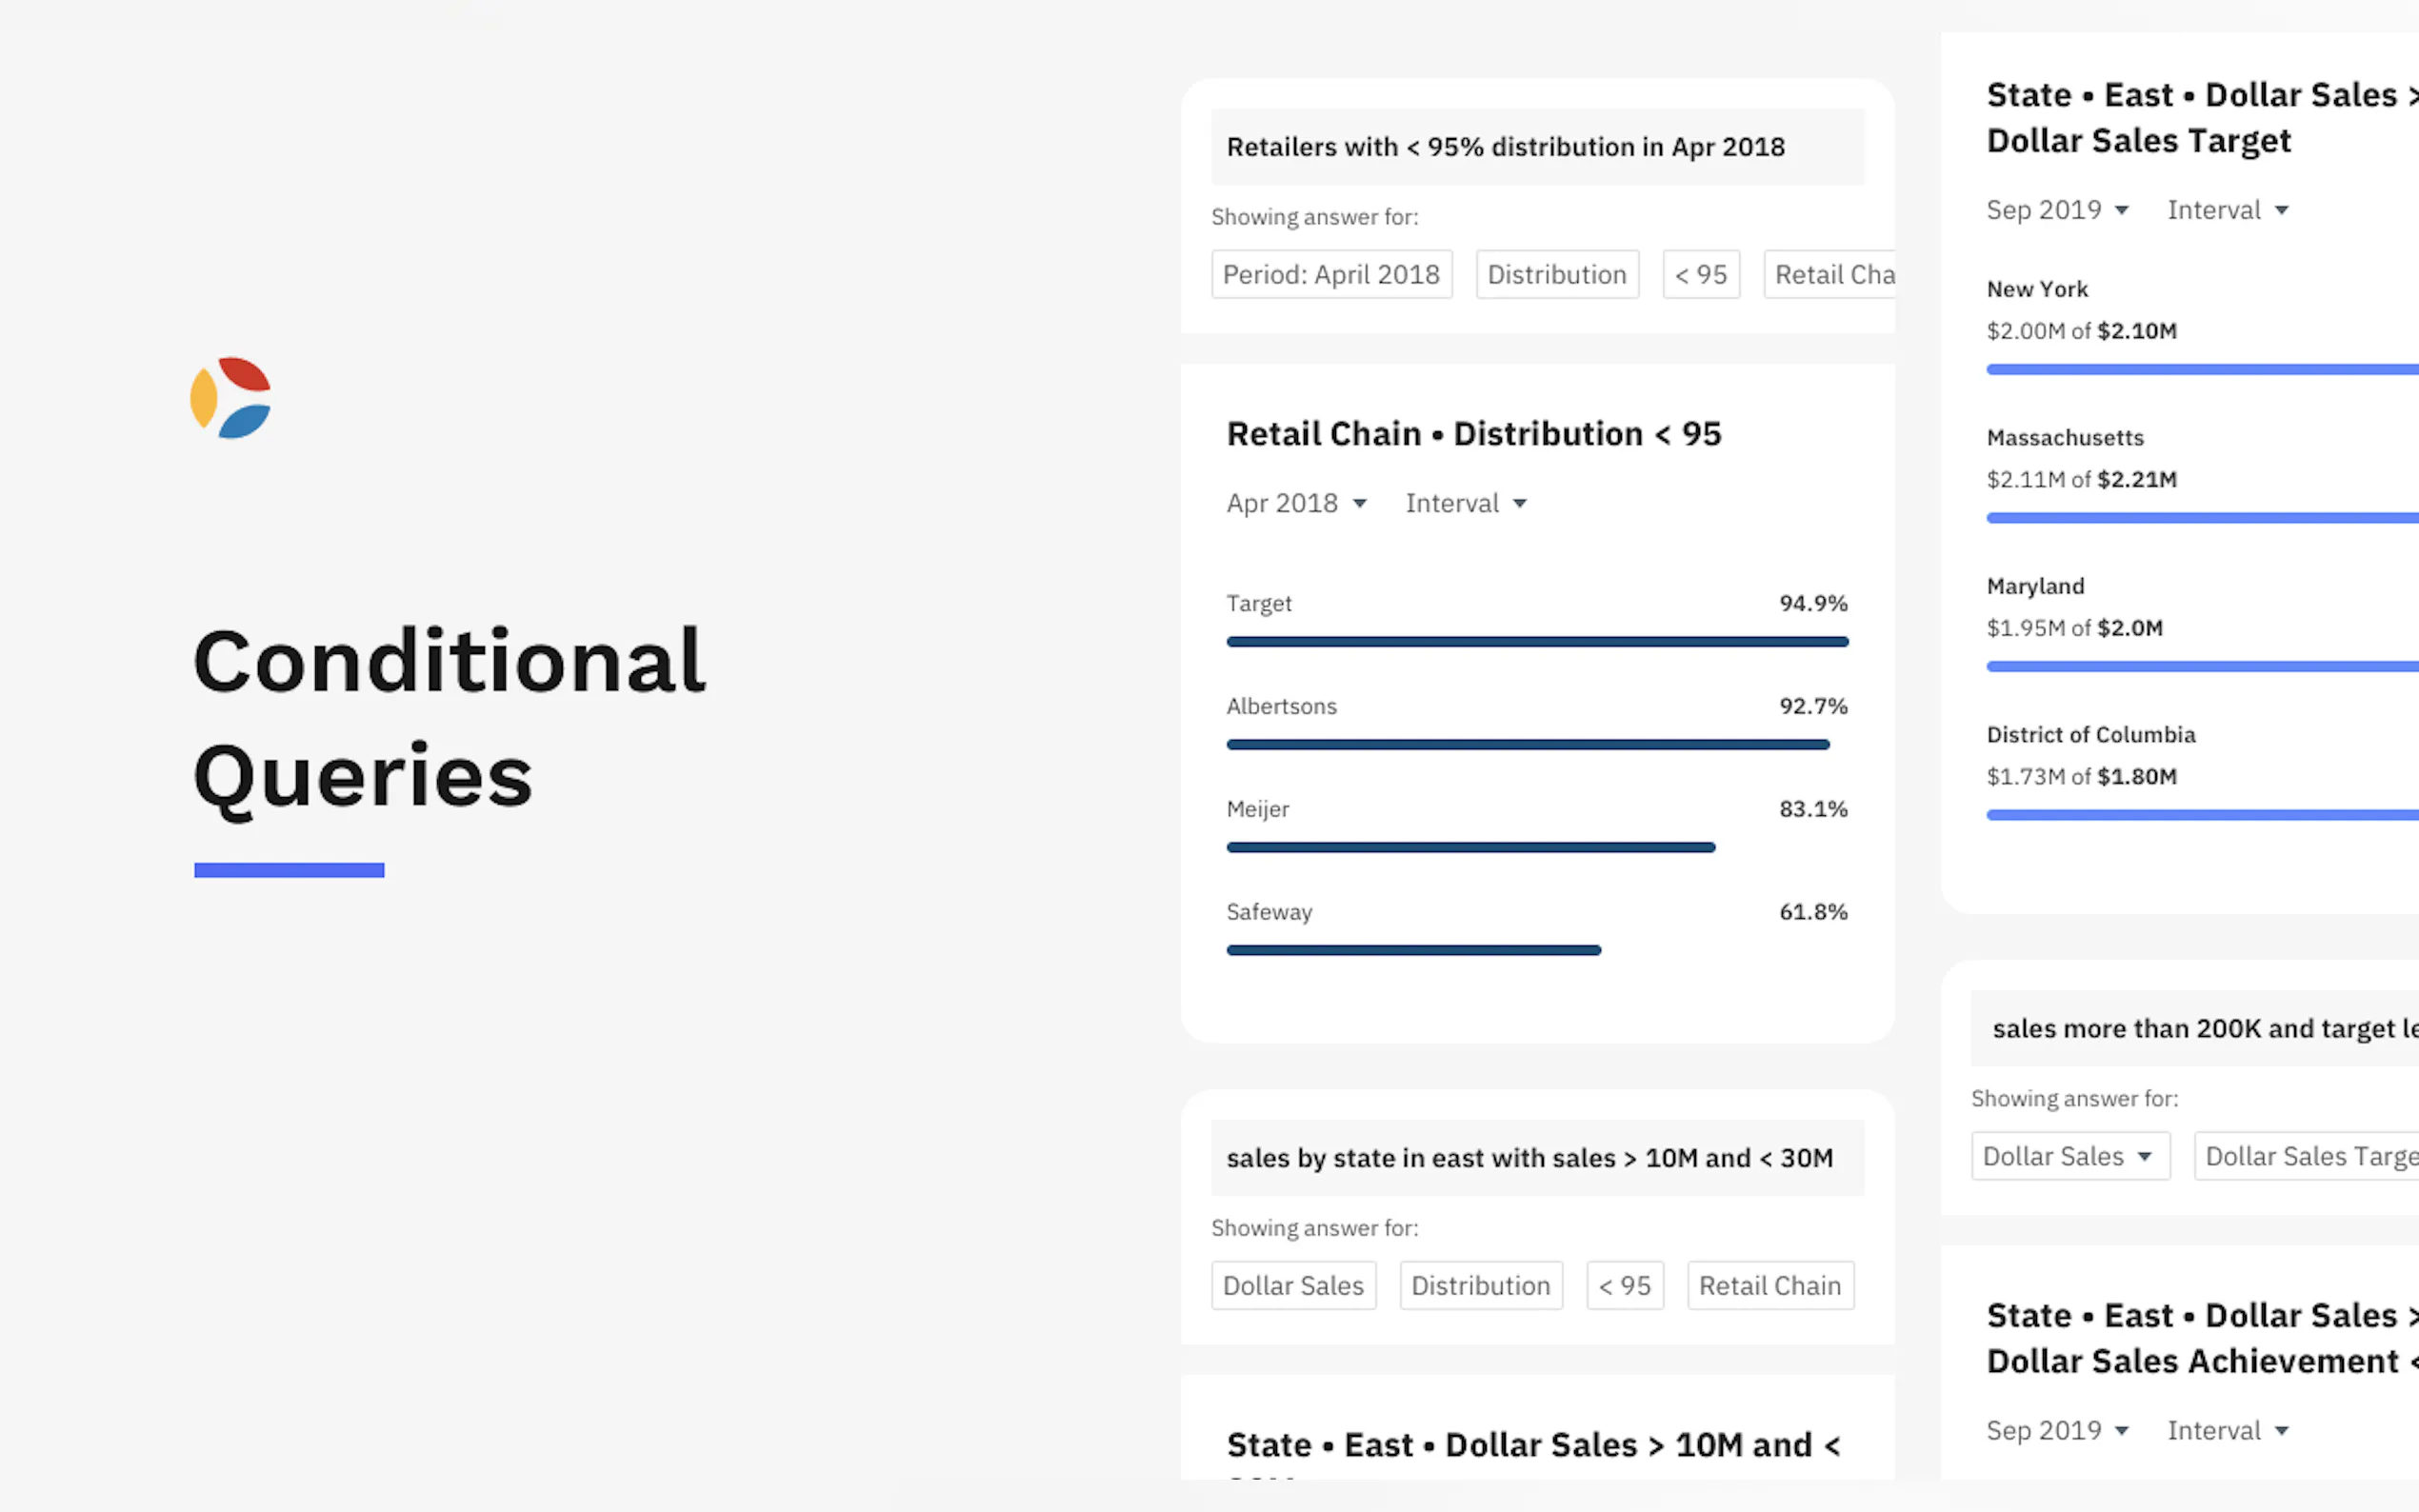
Task: Click the Target distribution progress bar
Action: click(1537, 642)
